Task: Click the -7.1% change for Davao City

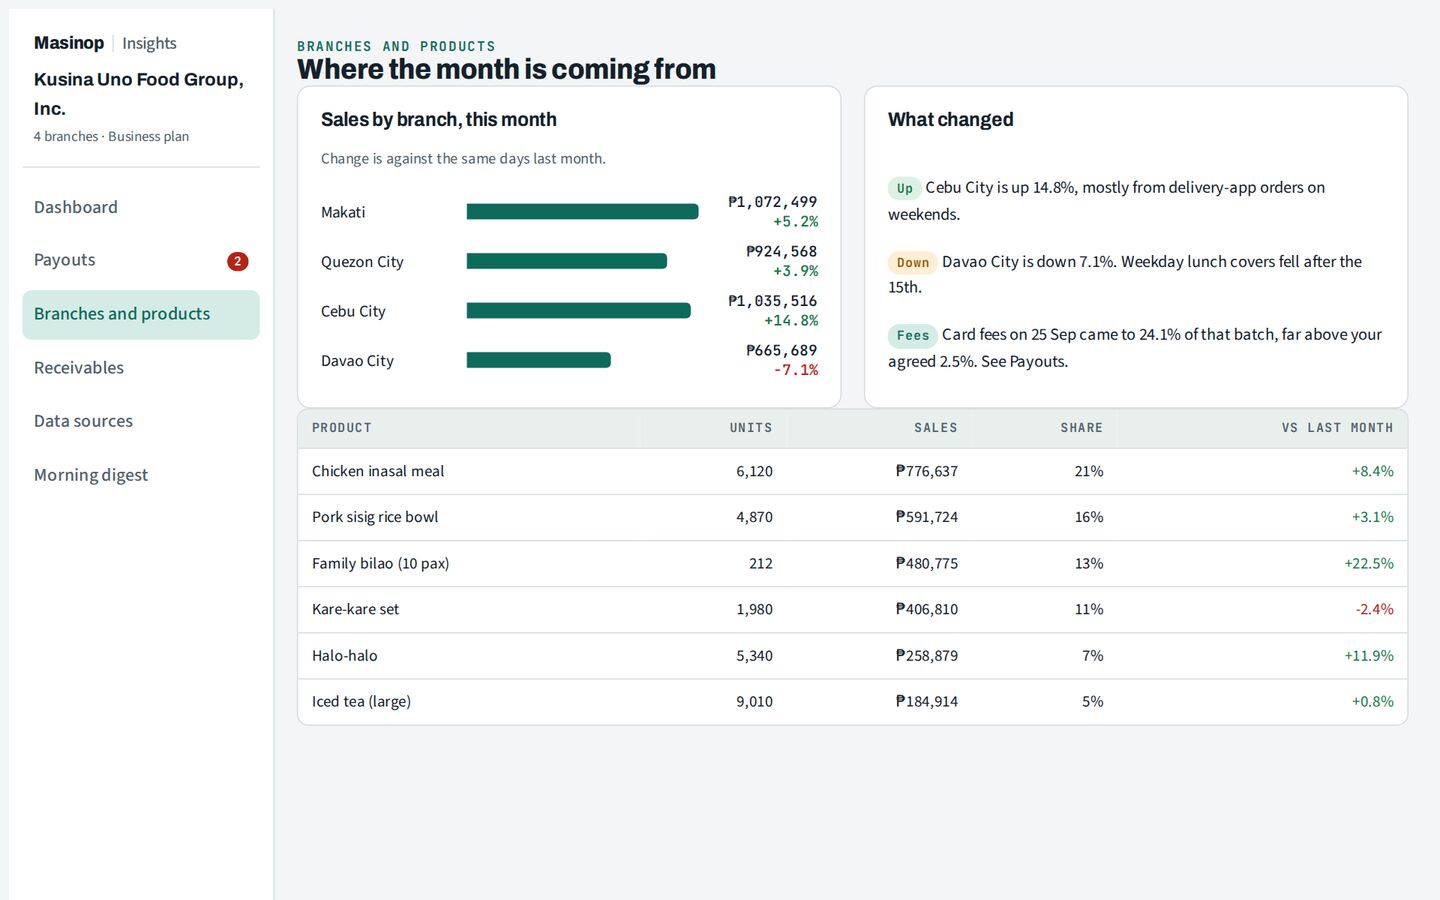Action: click(x=796, y=370)
